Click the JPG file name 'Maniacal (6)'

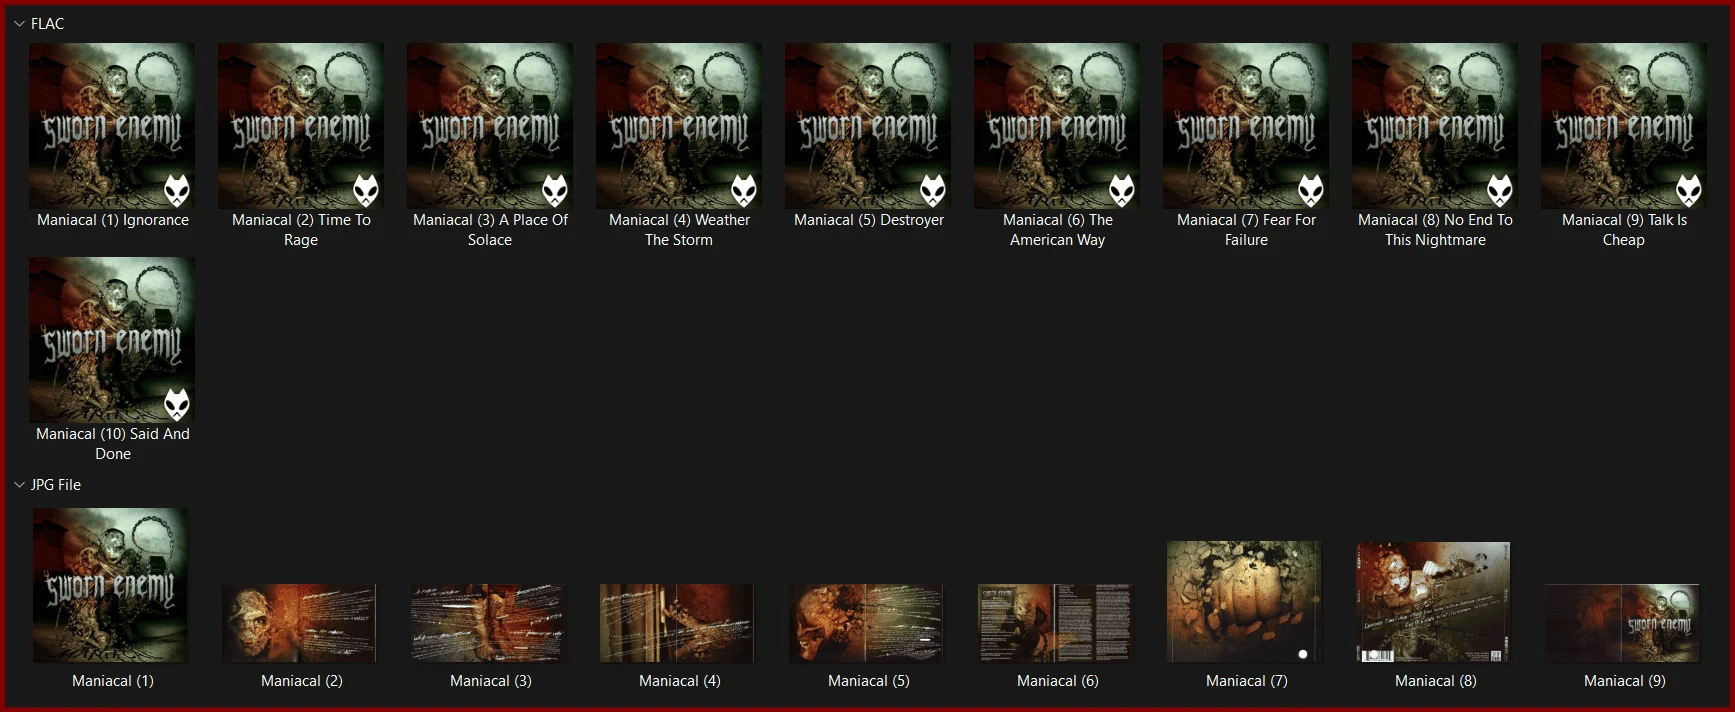coord(1058,681)
